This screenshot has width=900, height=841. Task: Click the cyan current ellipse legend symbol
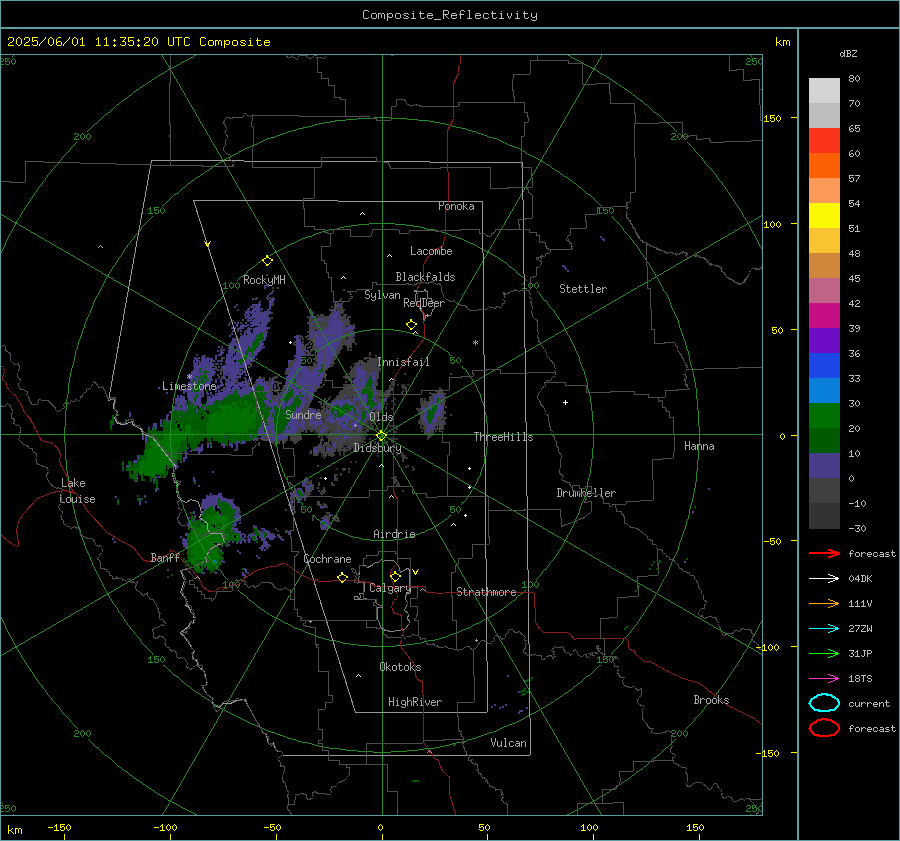824,703
